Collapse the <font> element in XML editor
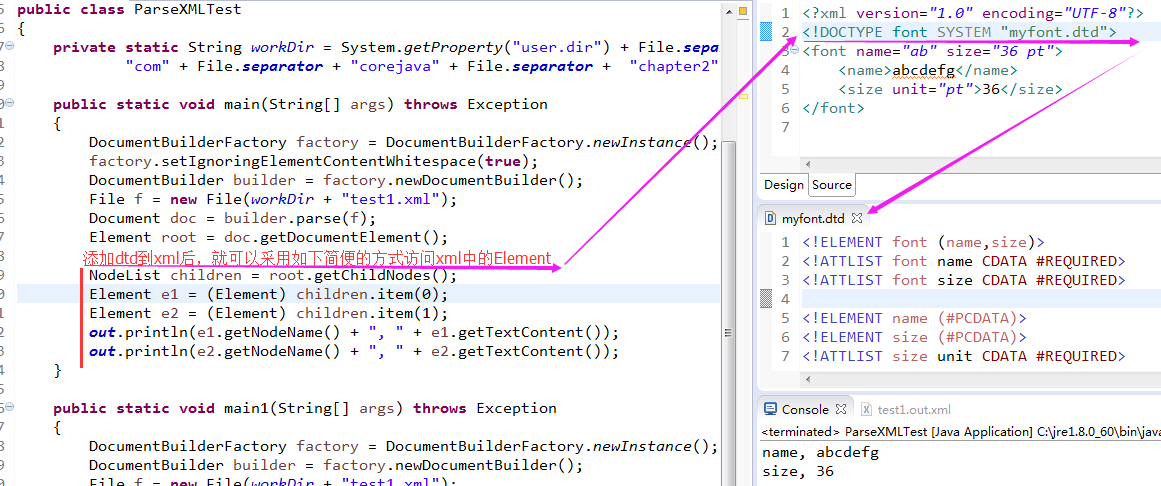Image resolution: width=1161 pixels, height=486 pixels. 794,51
